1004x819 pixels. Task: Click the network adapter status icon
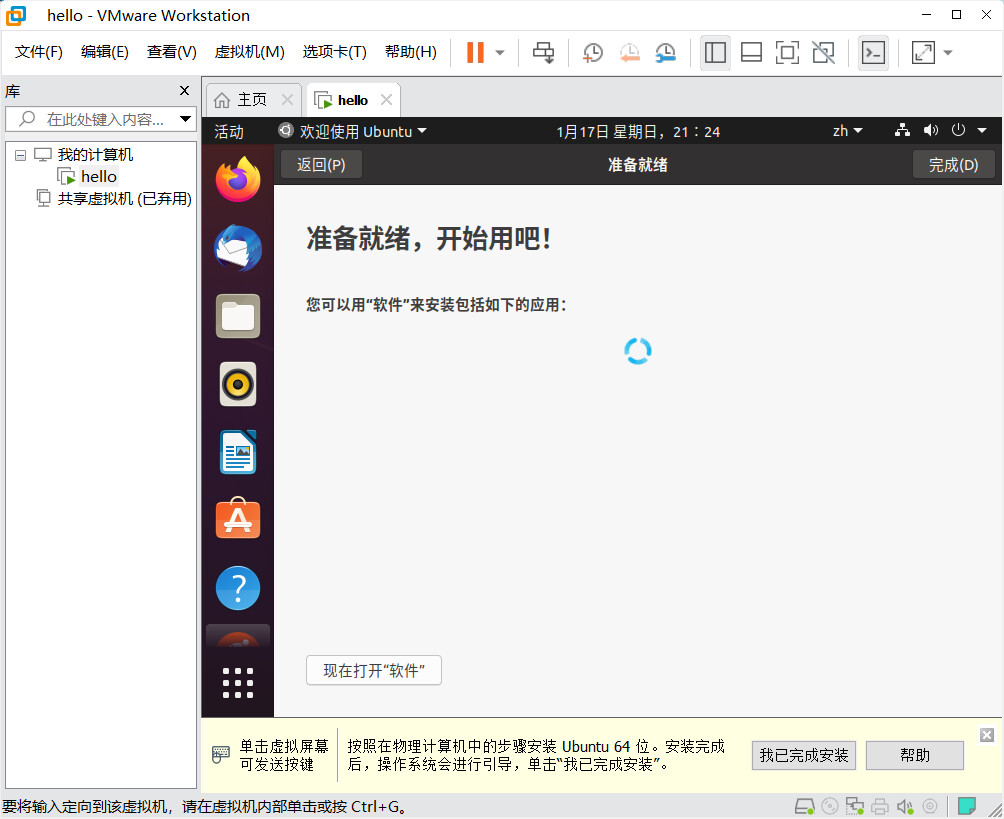point(854,806)
